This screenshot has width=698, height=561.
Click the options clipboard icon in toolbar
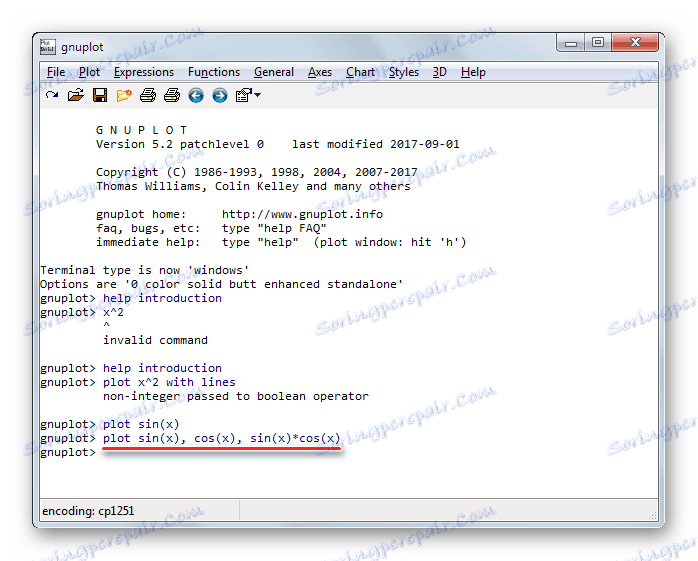tap(243, 95)
